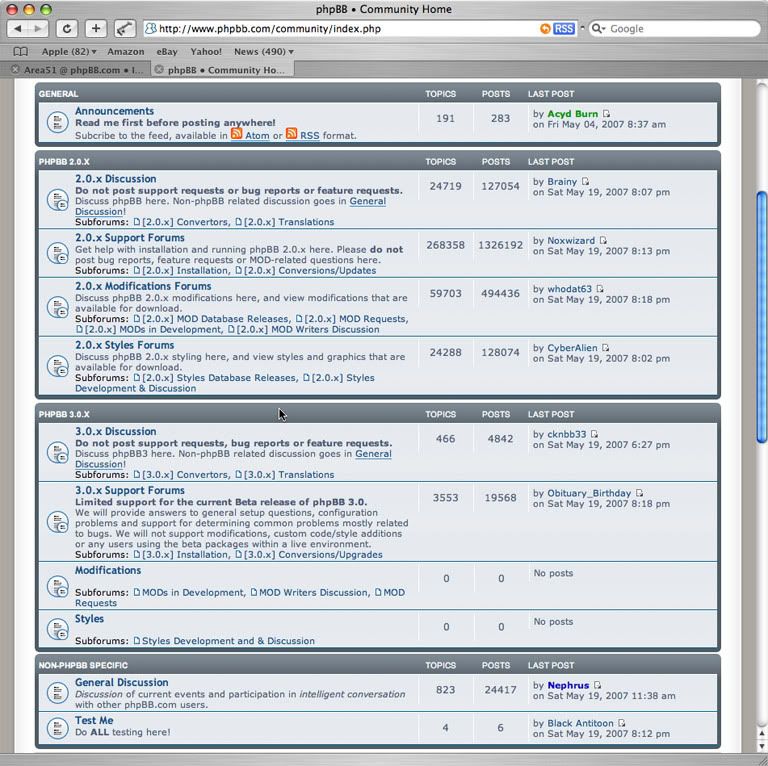Click the tool icon beside the plus button

125,28
